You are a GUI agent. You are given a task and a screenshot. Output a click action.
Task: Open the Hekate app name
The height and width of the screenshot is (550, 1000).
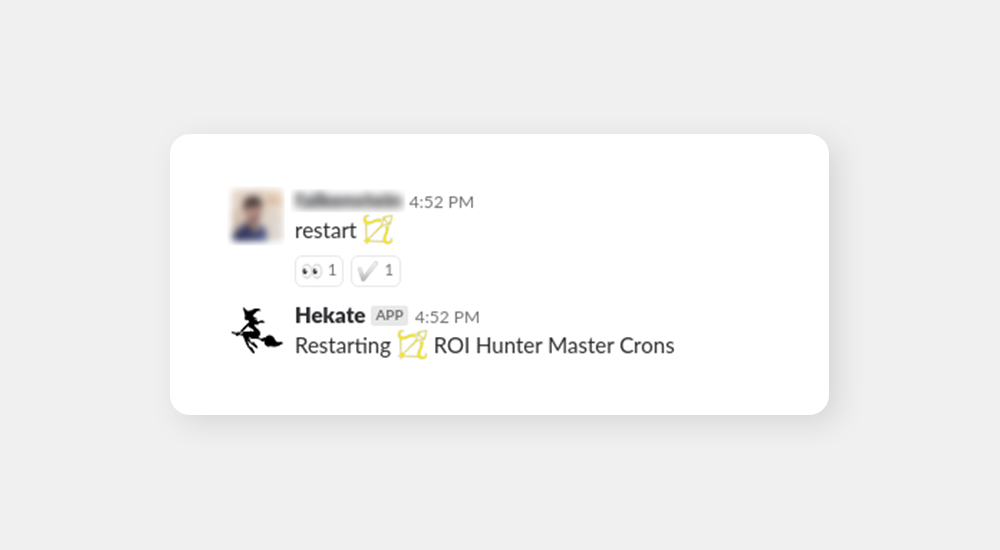pyautogui.click(x=330, y=316)
